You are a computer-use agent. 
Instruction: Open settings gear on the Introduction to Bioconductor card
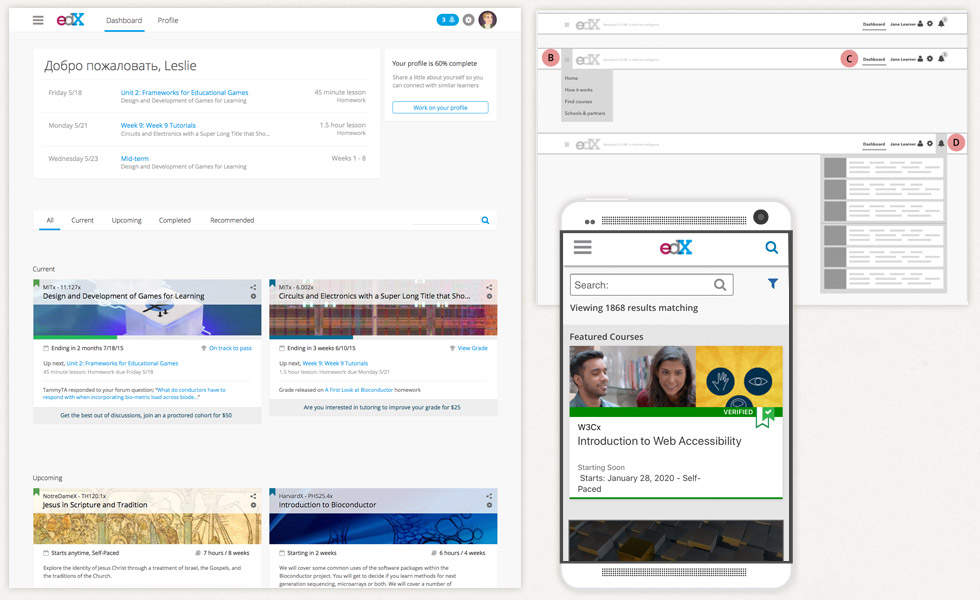point(489,505)
